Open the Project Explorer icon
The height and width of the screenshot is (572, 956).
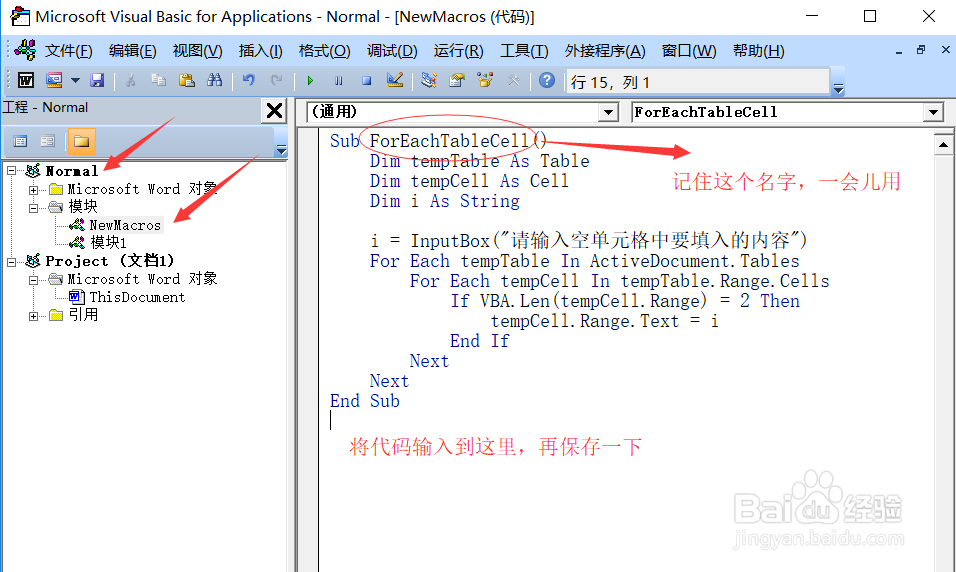429,80
